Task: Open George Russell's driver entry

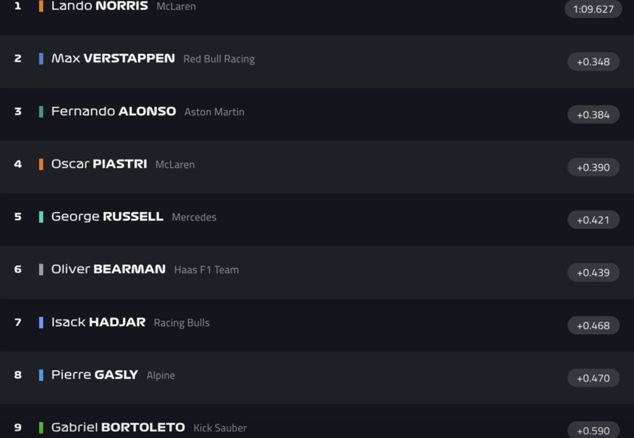Action: pyautogui.click(x=107, y=217)
